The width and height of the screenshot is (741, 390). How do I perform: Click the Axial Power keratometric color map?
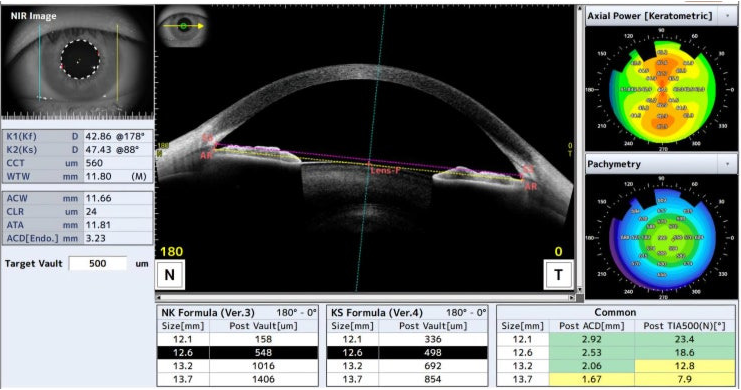point(662,88)
